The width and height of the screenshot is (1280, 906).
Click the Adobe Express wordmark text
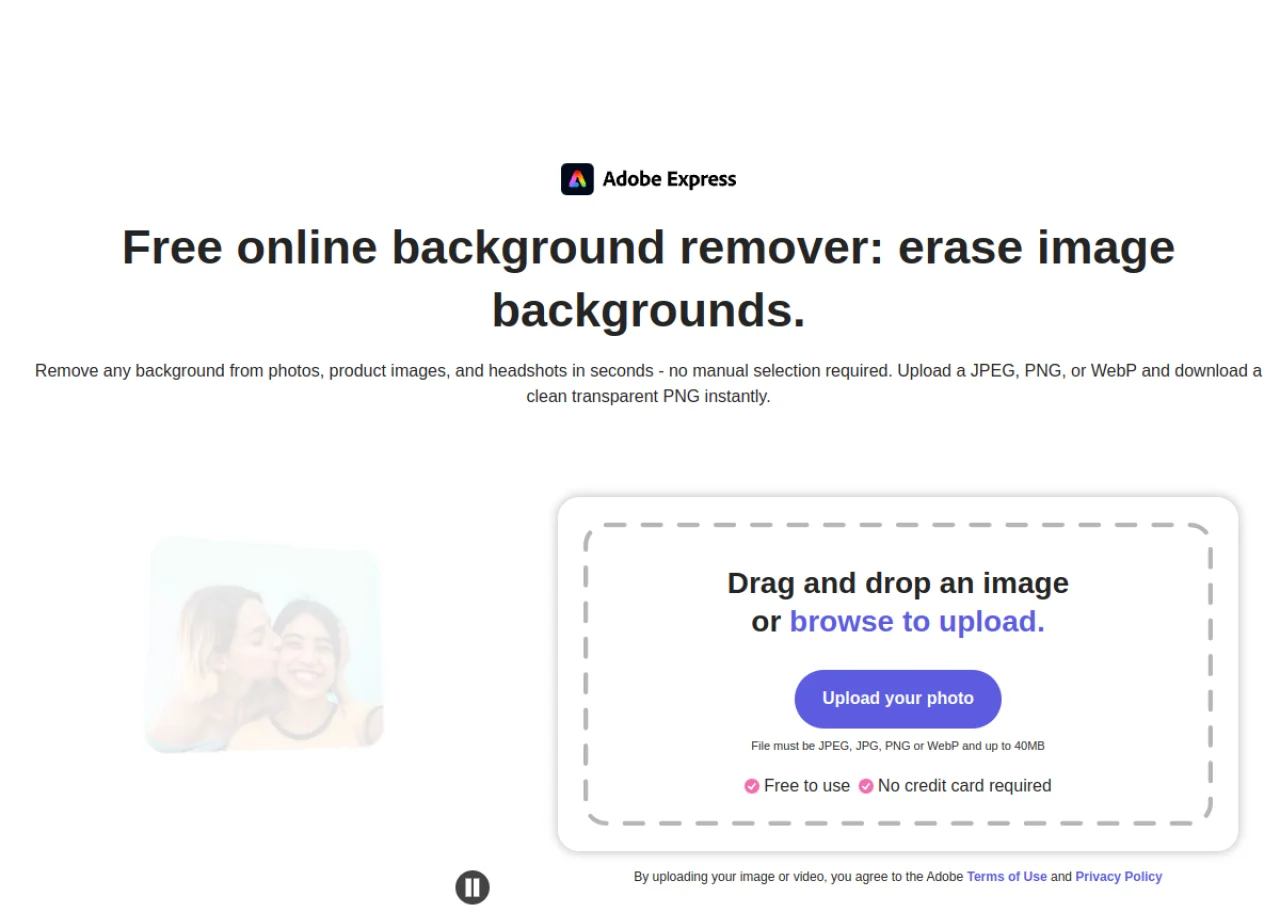669,180
